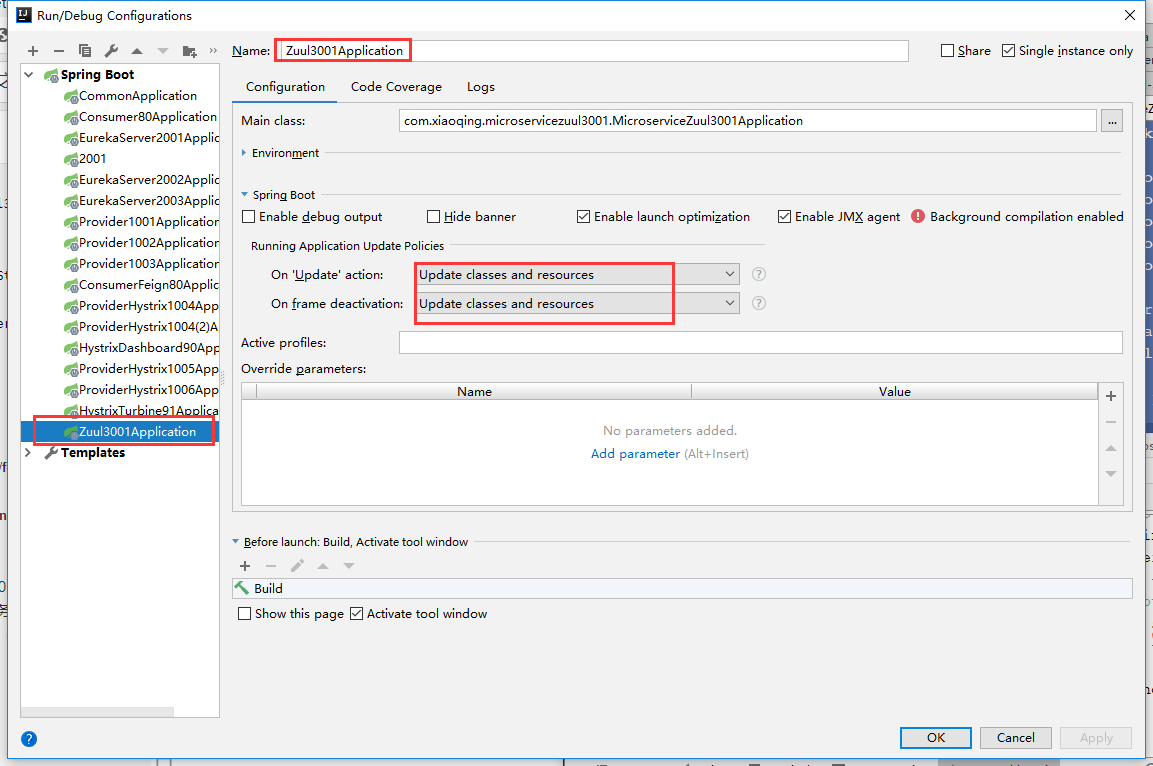Image resolution: width=1153 pixels, height=766 pixels.
Task: Move configuration down arrow in tree toolbar
Action: tap(163, 51)
